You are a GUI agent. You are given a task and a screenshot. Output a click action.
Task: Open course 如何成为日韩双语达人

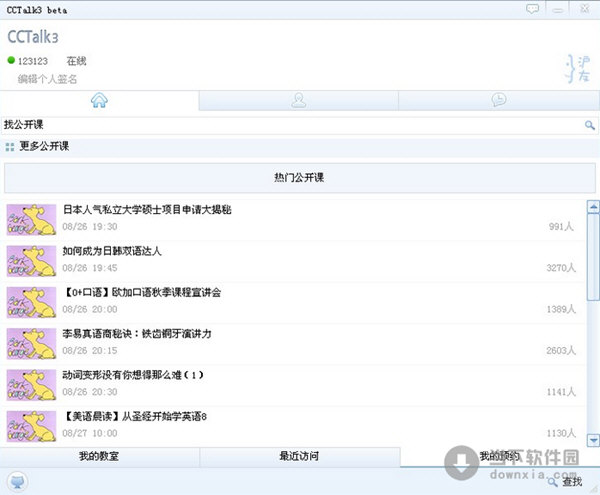pyautogui.click(x=112, y=251)
